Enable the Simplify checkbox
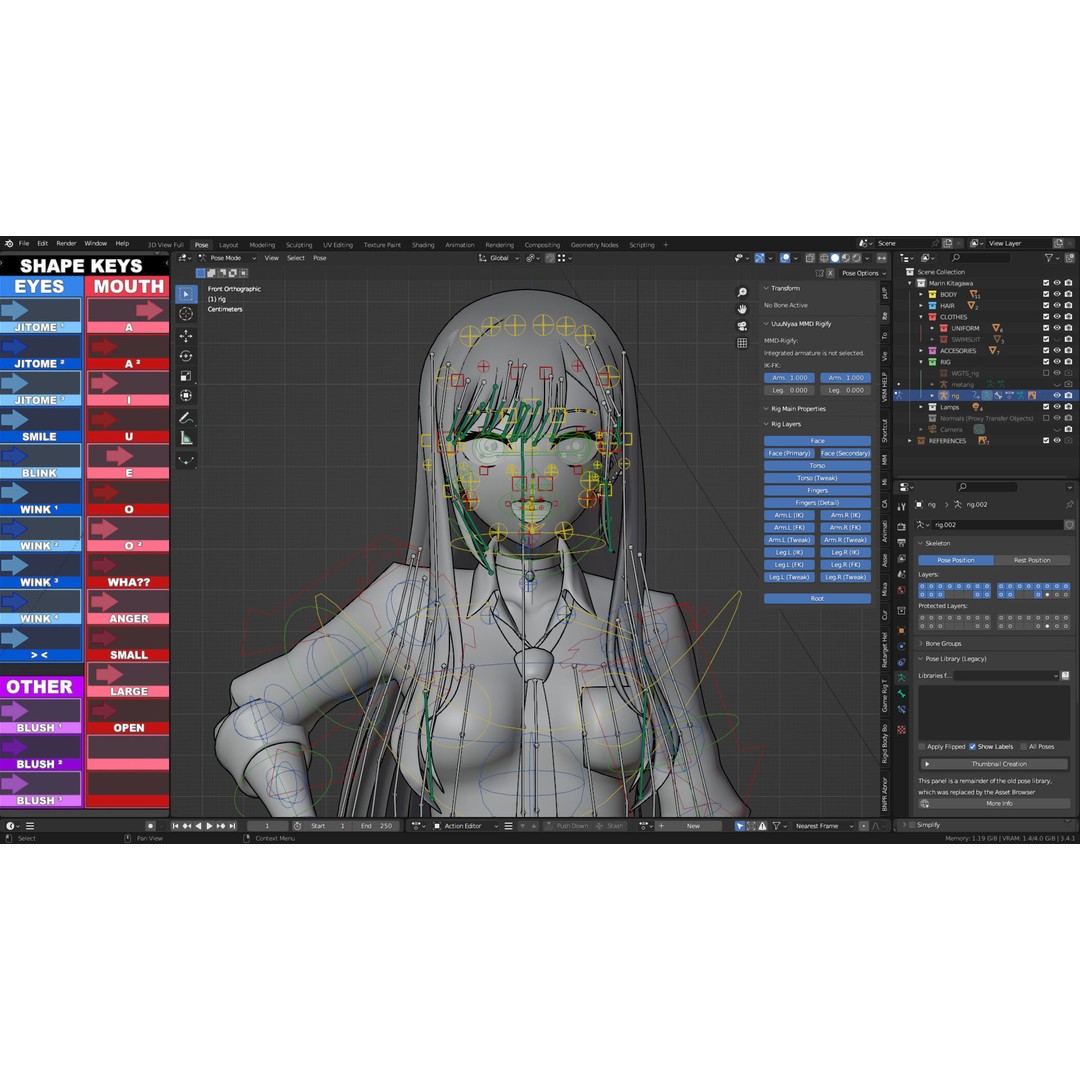 pos(913,825)
